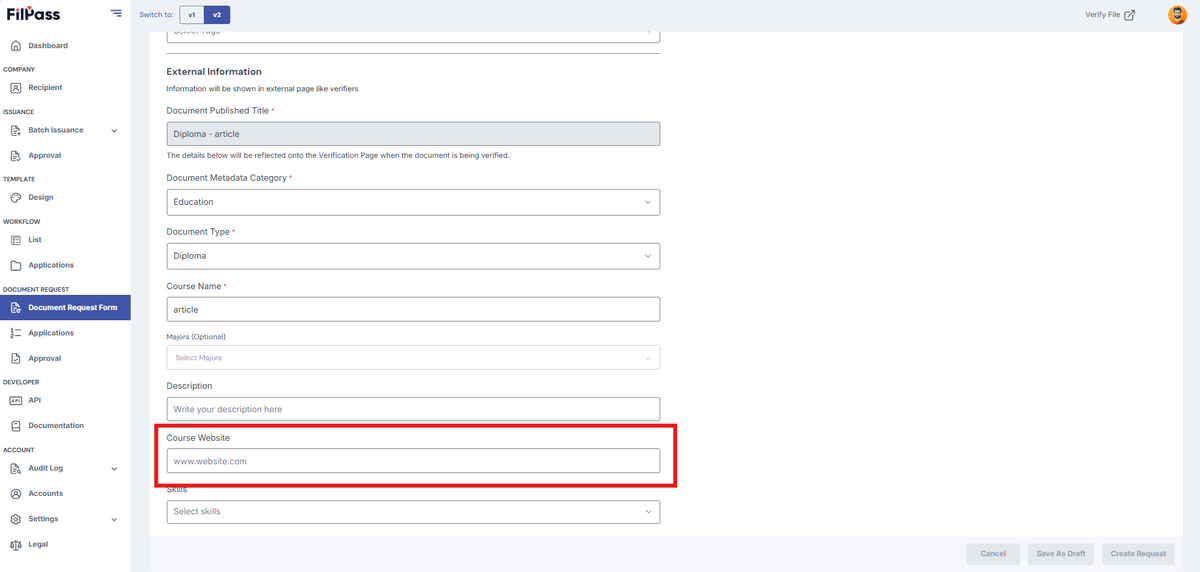Click the Verify File external-link icon
Viewport: 1200px width, 572px height.
pyautogui.click(x=1130, y=15)
